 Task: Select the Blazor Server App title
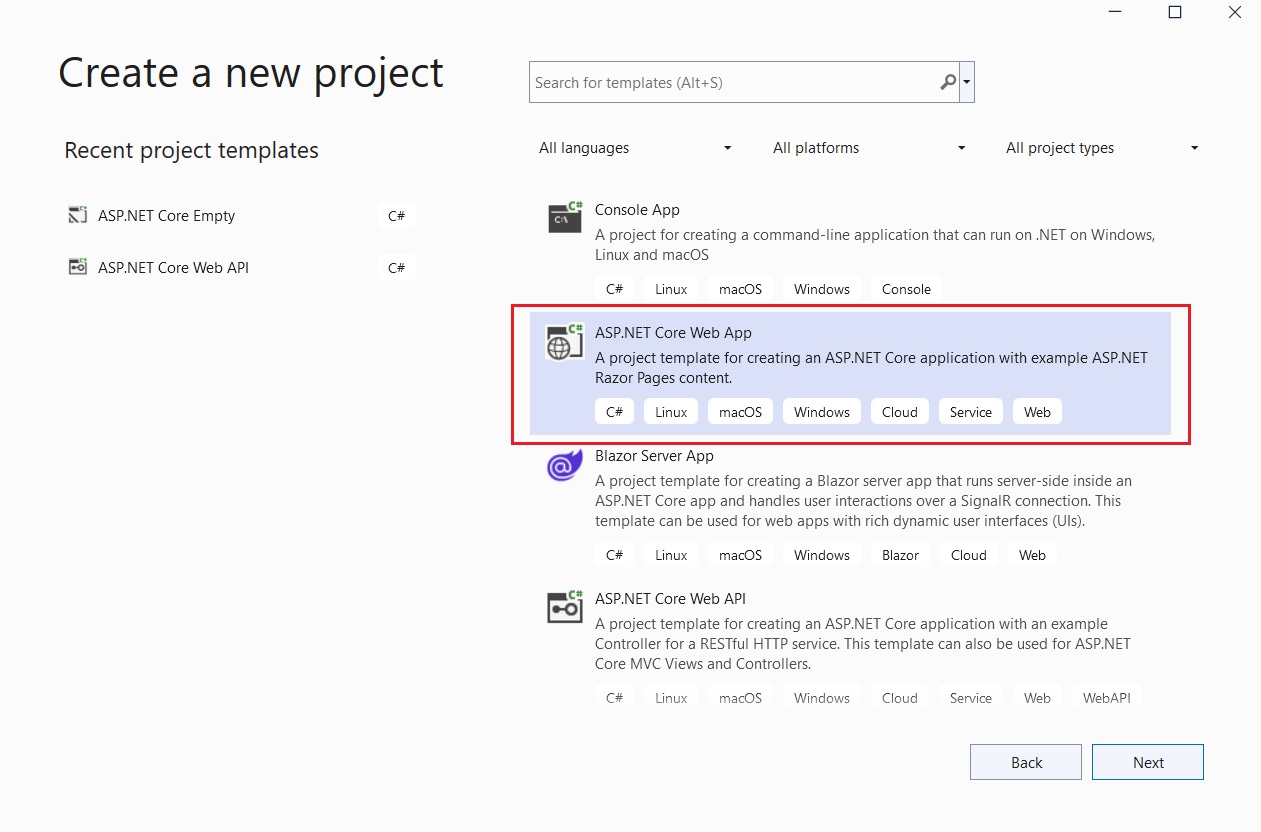654,456
